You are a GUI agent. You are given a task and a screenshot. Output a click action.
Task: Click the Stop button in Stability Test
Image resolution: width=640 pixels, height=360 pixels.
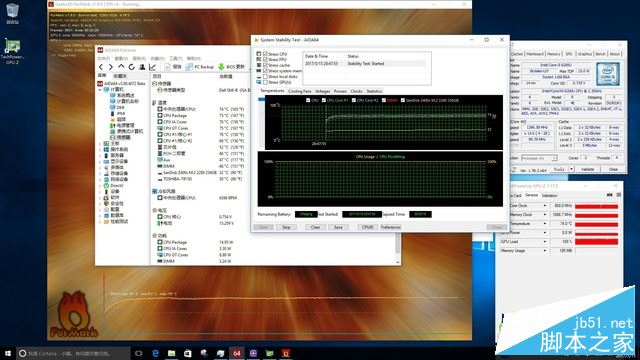tap(286, 227)
